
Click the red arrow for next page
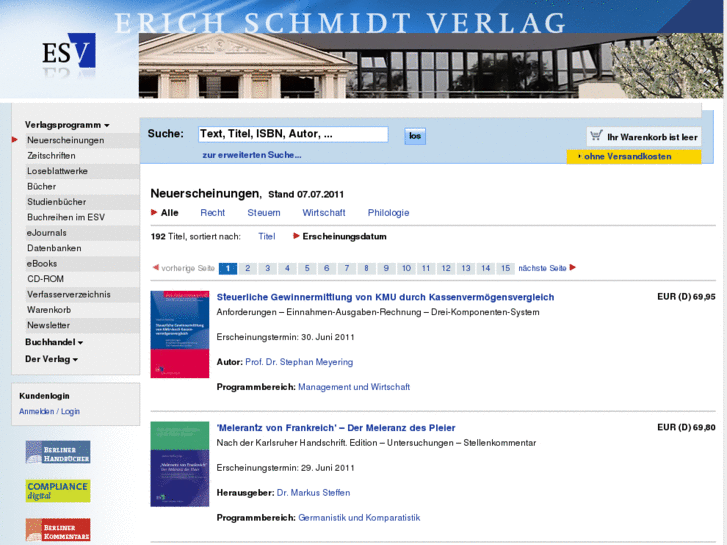573,267
